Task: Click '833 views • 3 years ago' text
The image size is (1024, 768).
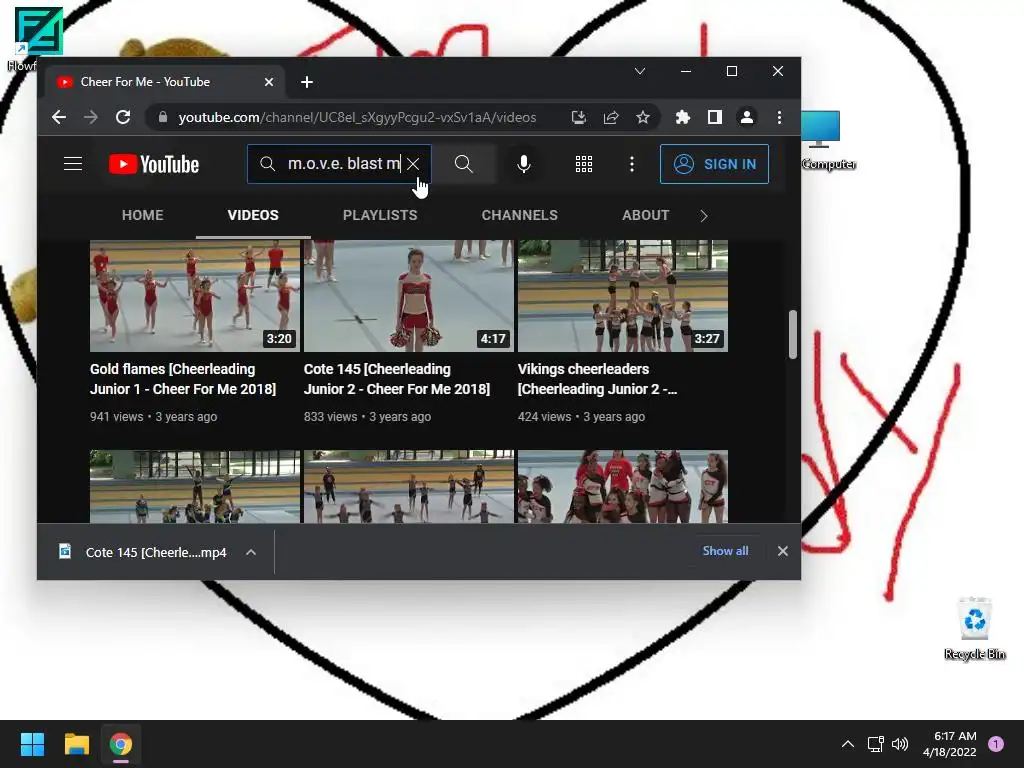Action: tap(367, 417)
